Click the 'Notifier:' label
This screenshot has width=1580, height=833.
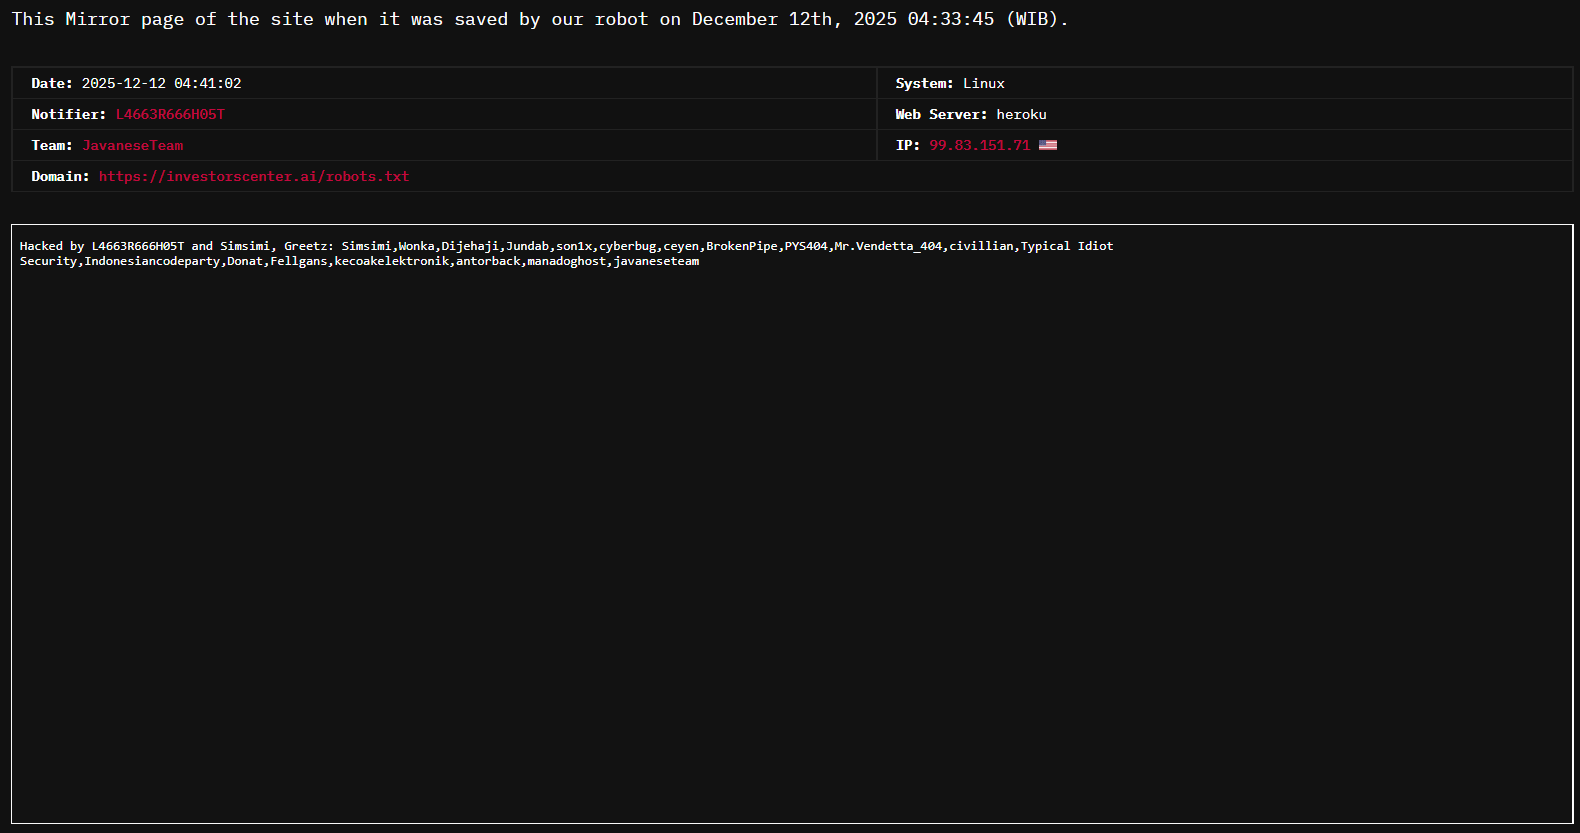click(x=68, y=115)
